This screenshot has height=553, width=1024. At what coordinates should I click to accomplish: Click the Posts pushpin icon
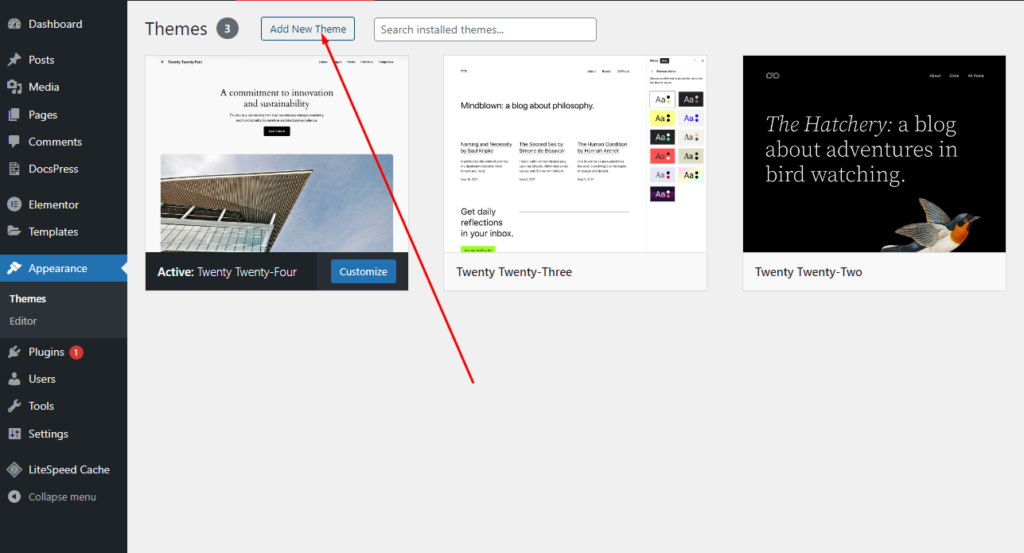(14, 60)
